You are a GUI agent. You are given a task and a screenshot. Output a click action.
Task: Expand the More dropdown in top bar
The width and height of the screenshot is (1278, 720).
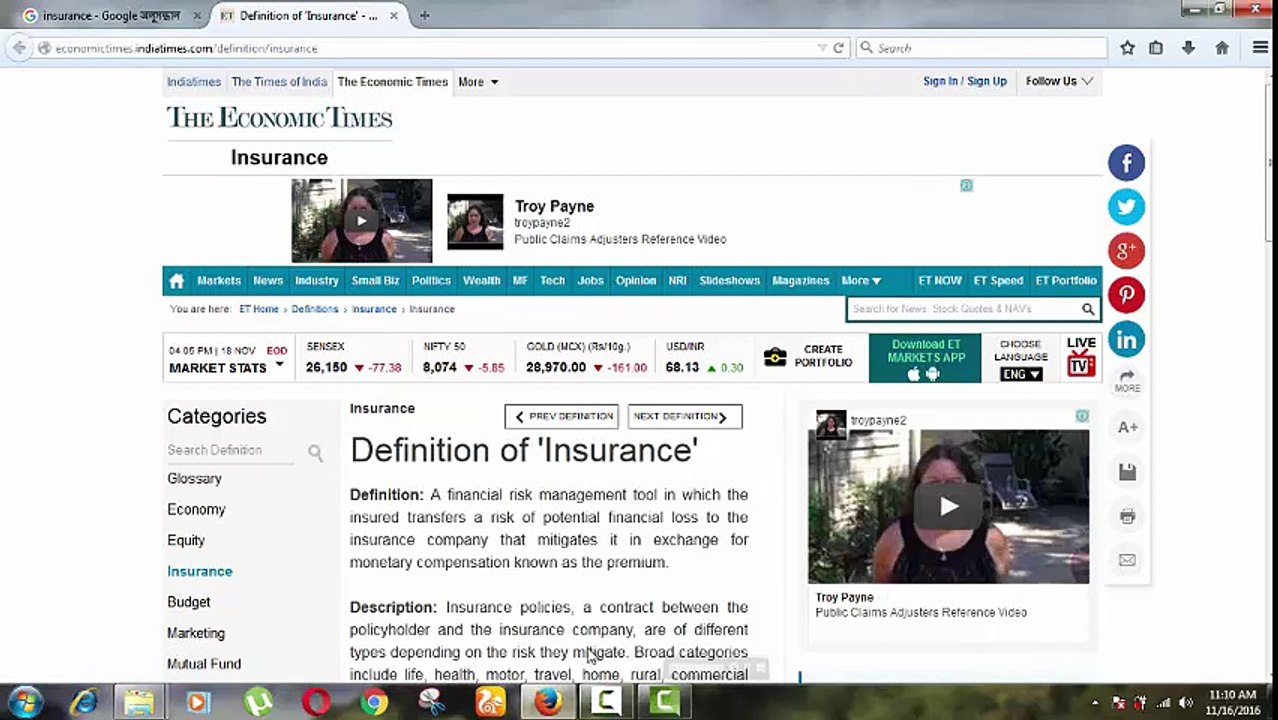[478, 82]
